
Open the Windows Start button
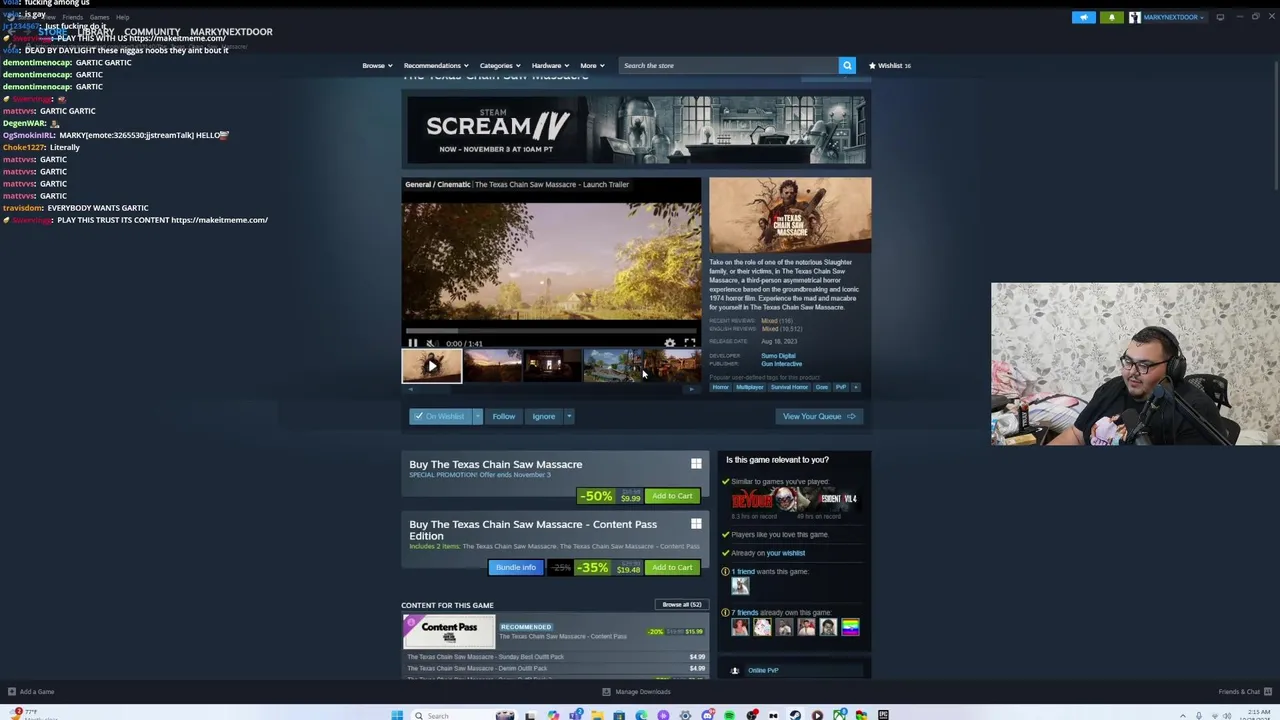coord(397,715)
